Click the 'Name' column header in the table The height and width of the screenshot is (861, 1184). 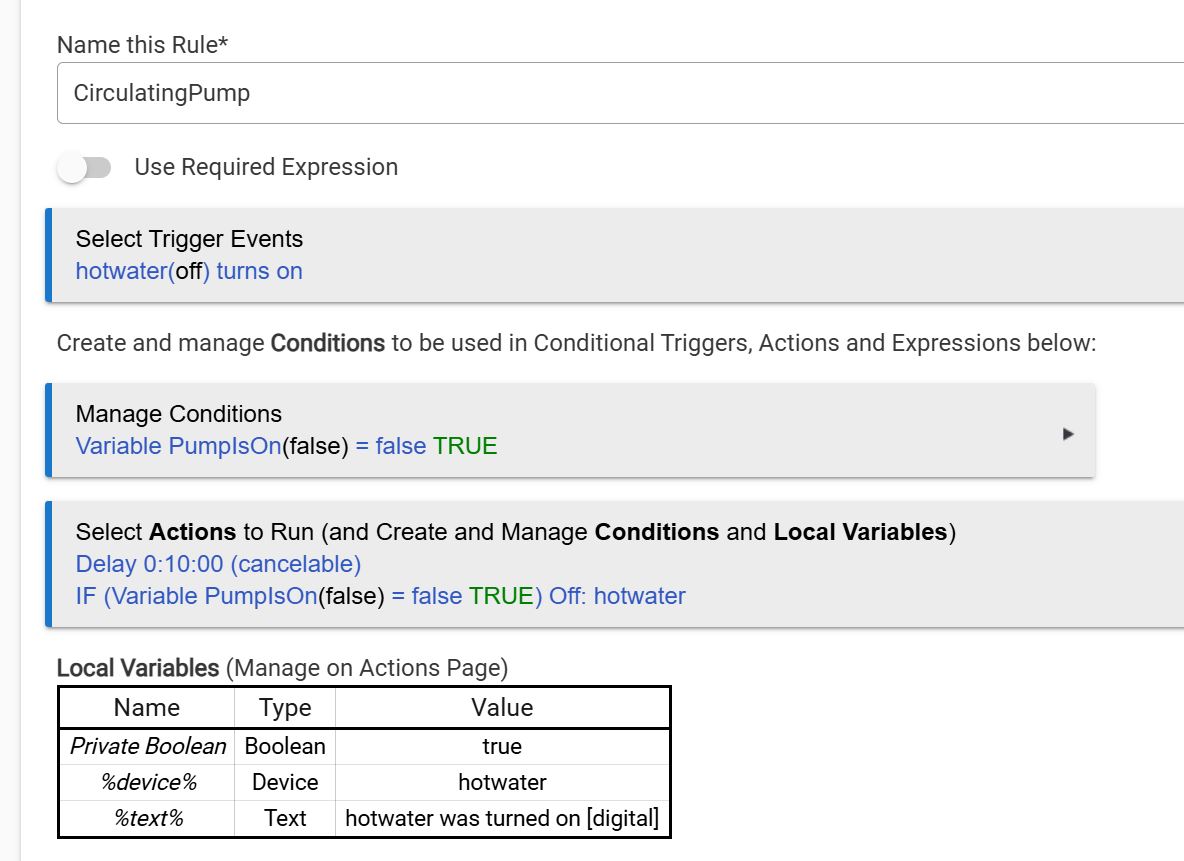click(147, 708)
